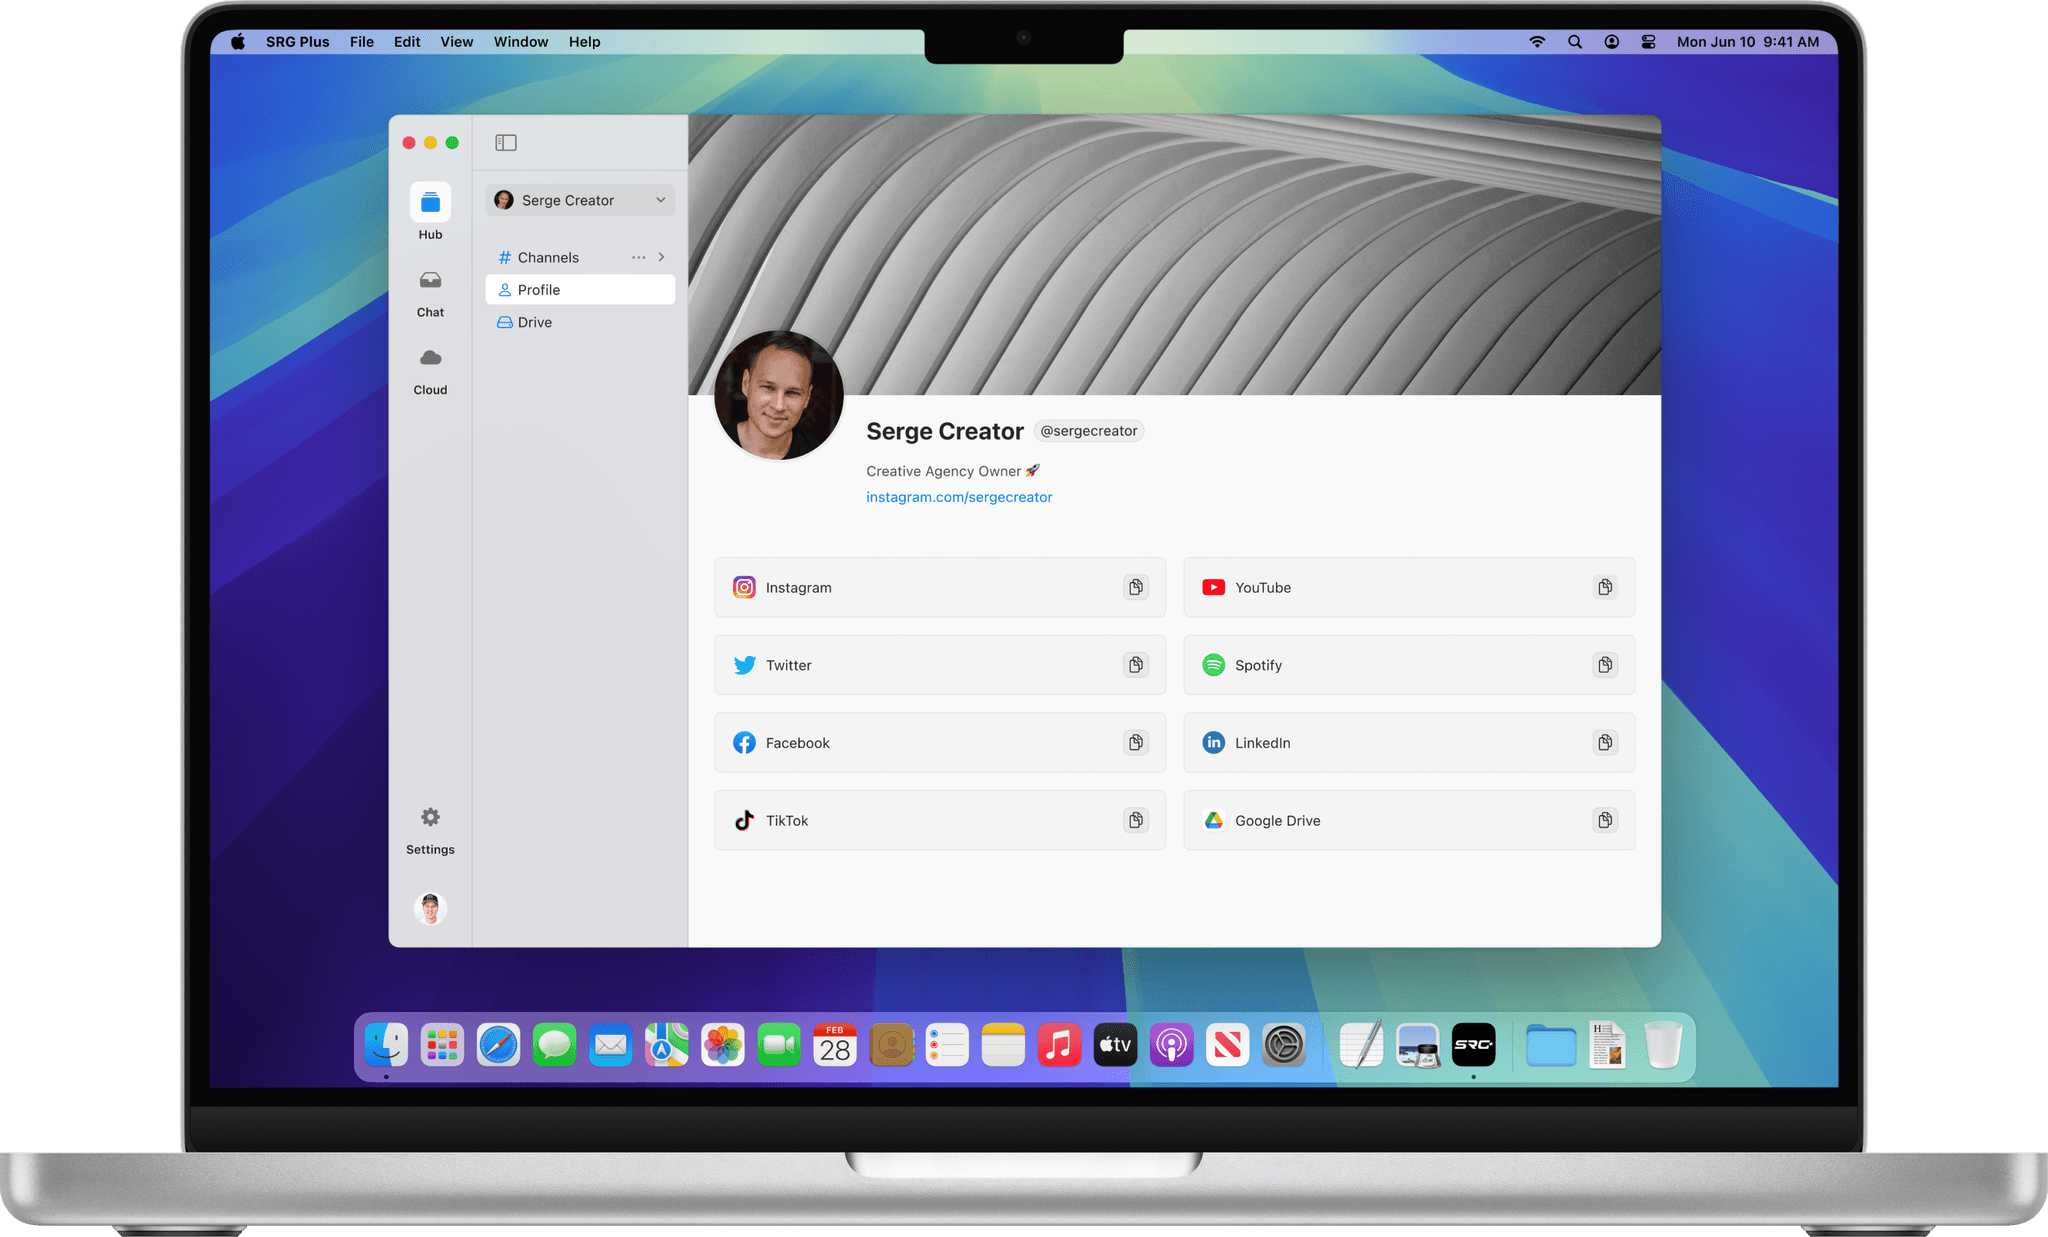Open Control Center in menu bar
Viewport: 2048px width, 1237px height.
click(x=1648, y=42)
